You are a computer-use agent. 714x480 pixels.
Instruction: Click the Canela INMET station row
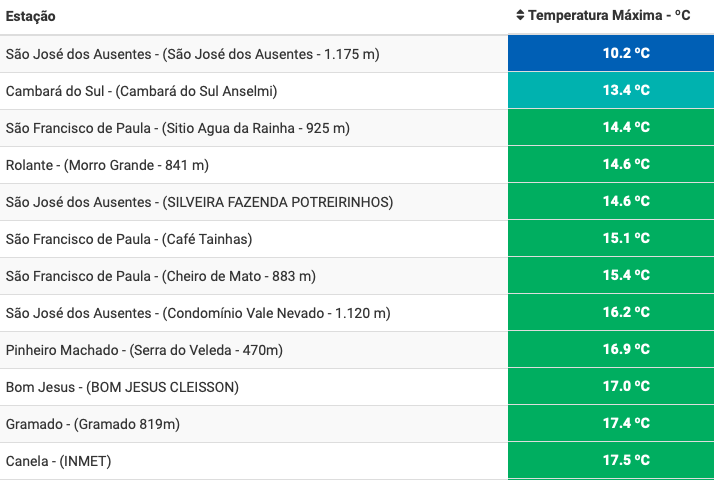pyautogui.click(x=59, y=461)
